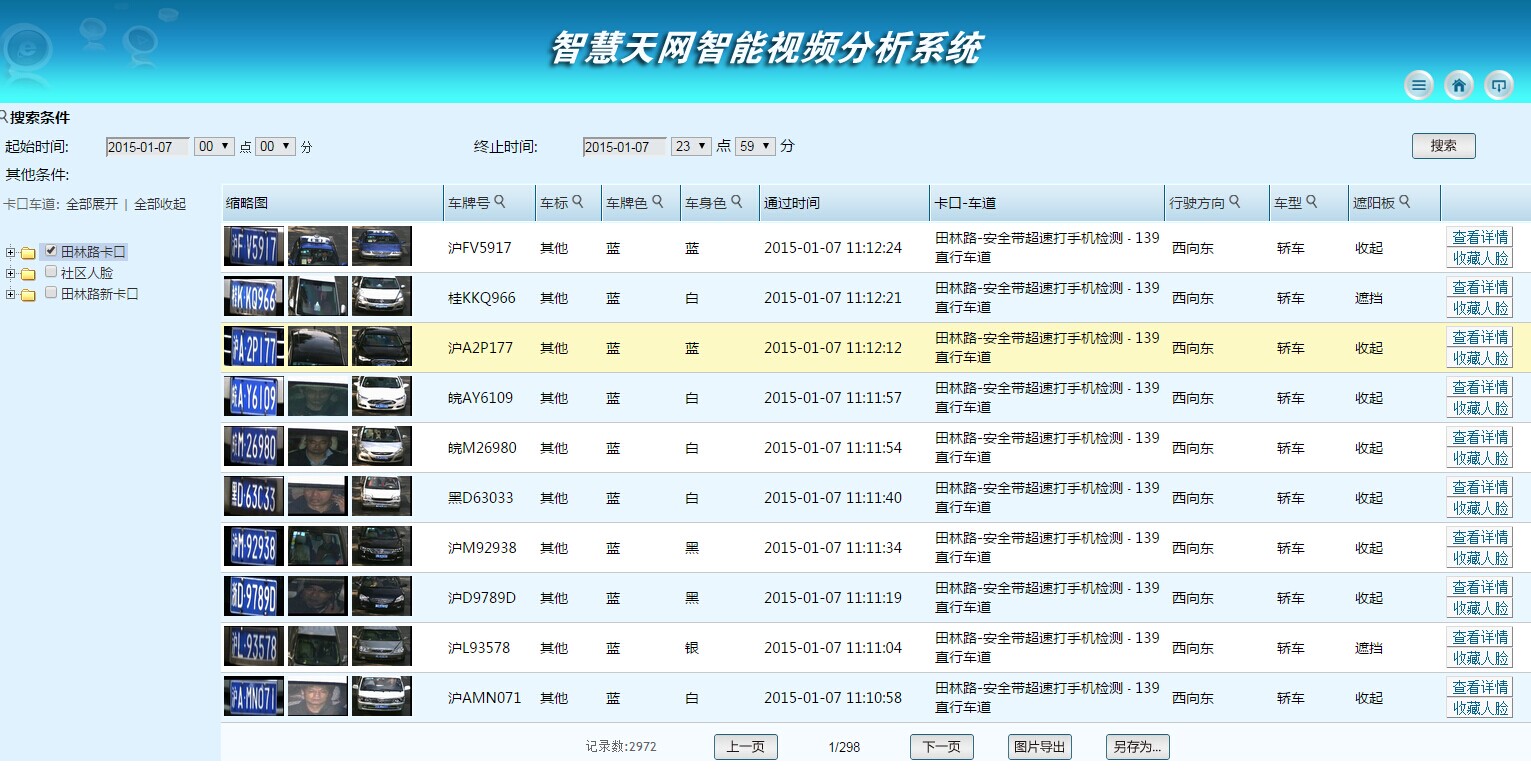Open the start time hour dropdown

pyautogui.click(x=214, y=146)
